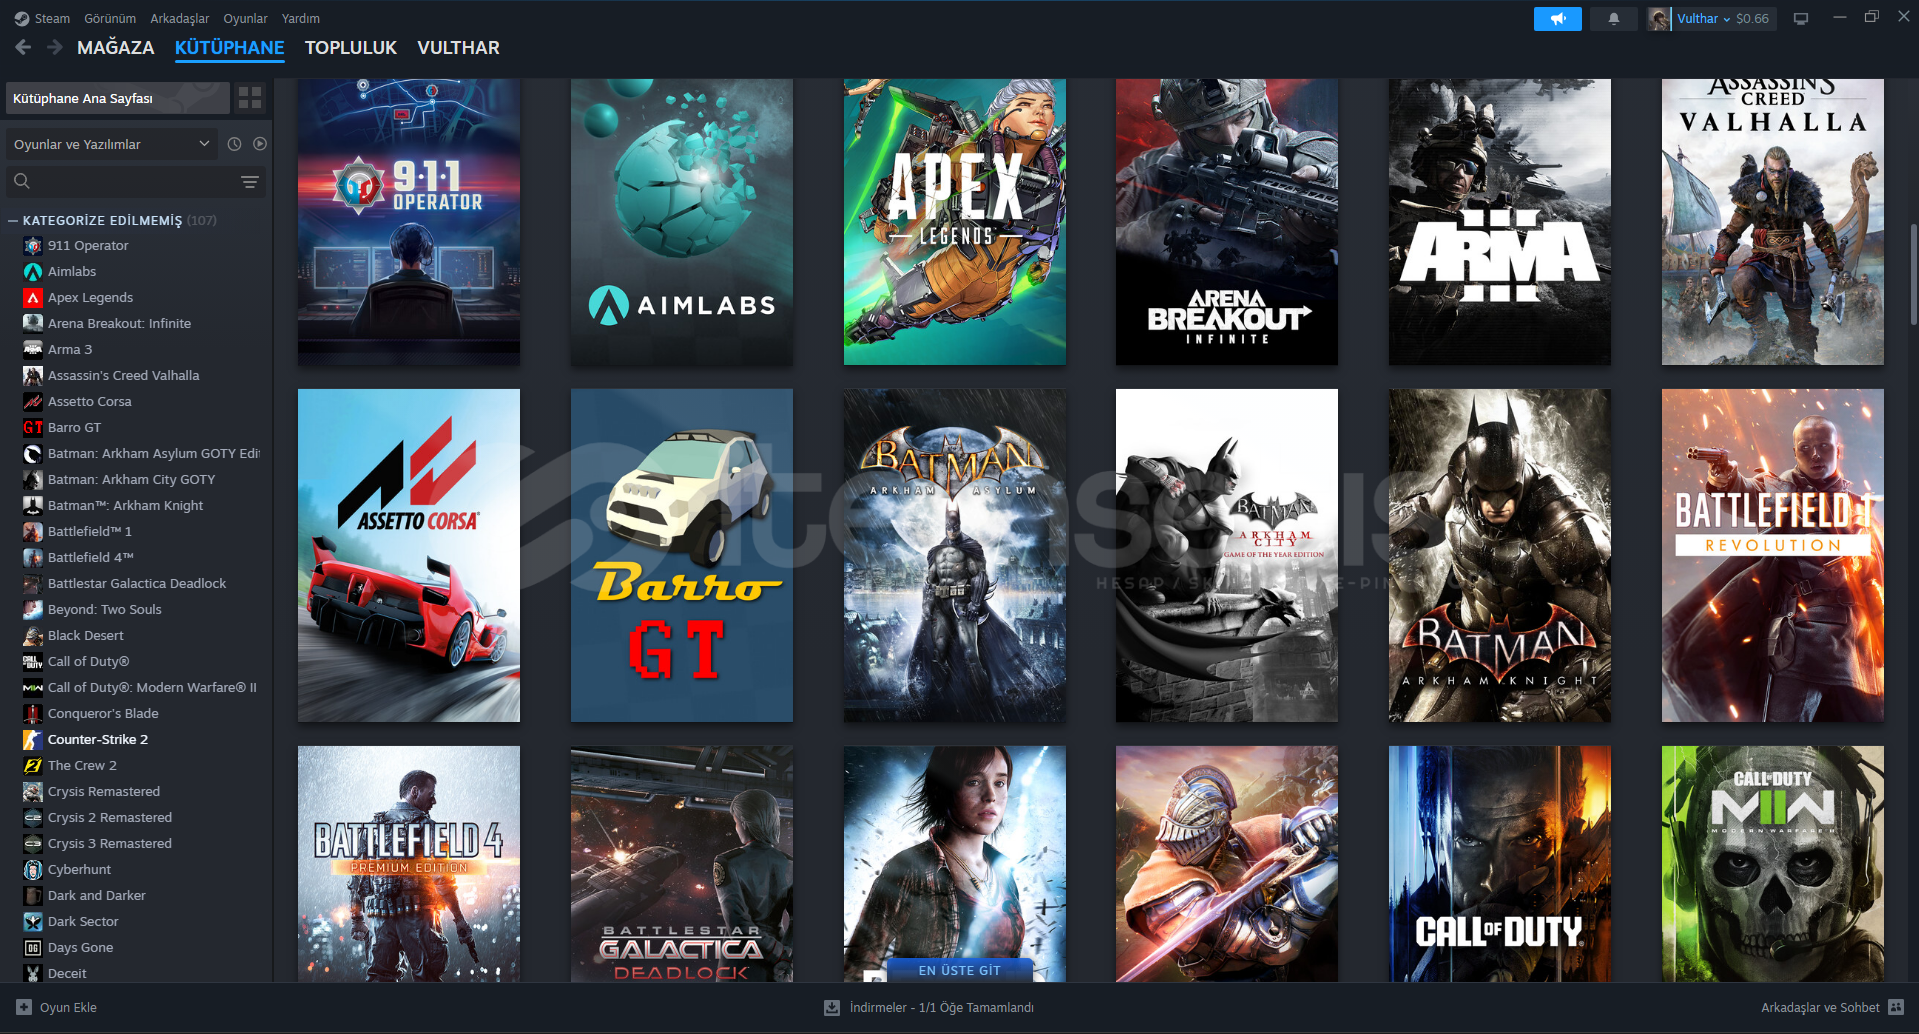Open the Assetto Corsa cover
Image resolution: width=1919 pixels, height=1034 pixels.
click(409, 555)
